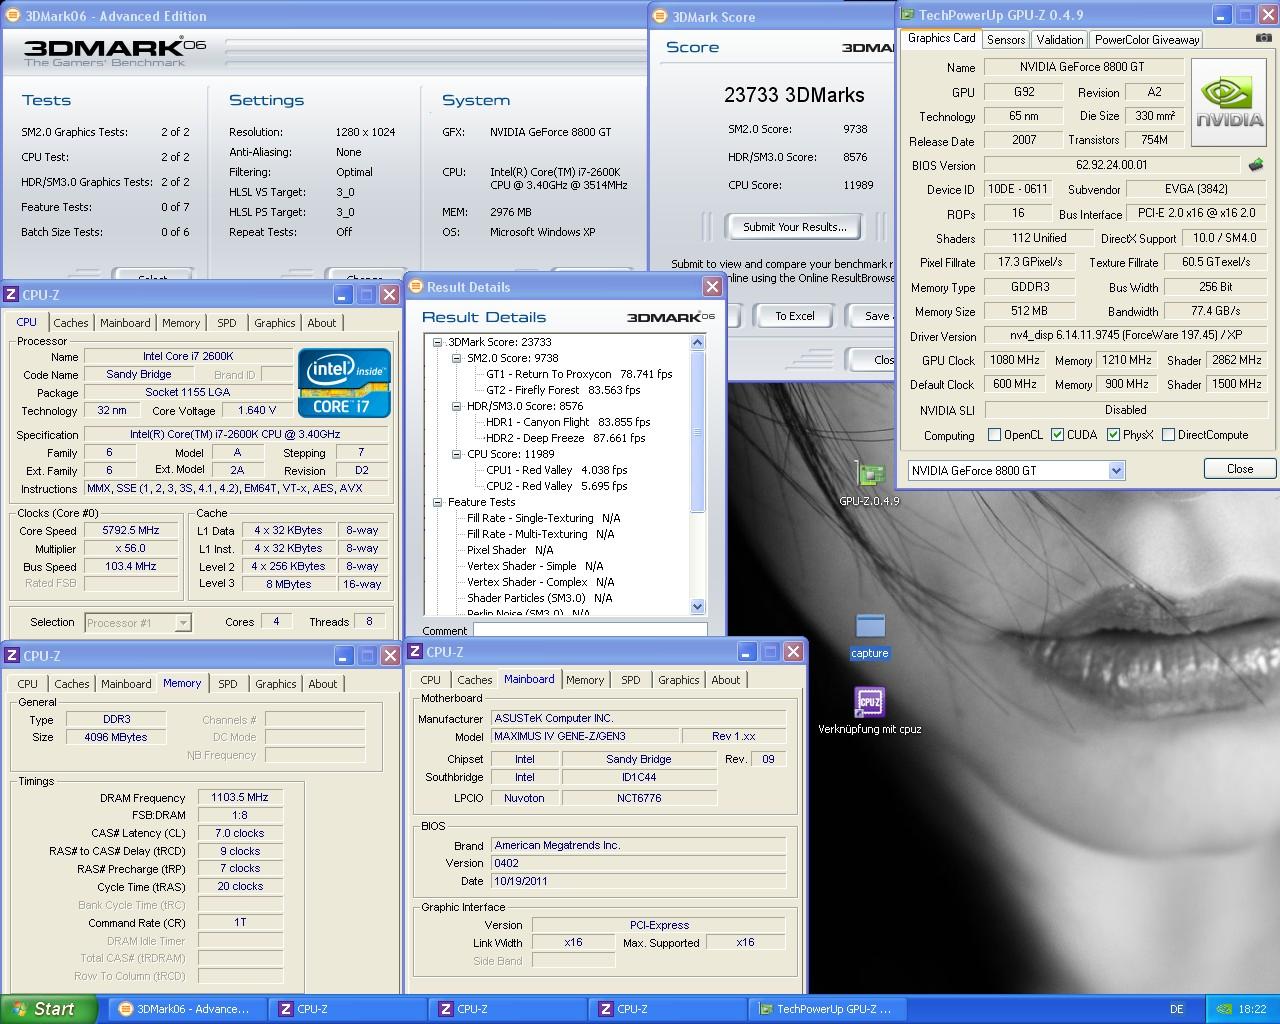Open the Processor #1 selection dropdown
The height and width of the screenshot is (1024, 1280).
[183, 622]
